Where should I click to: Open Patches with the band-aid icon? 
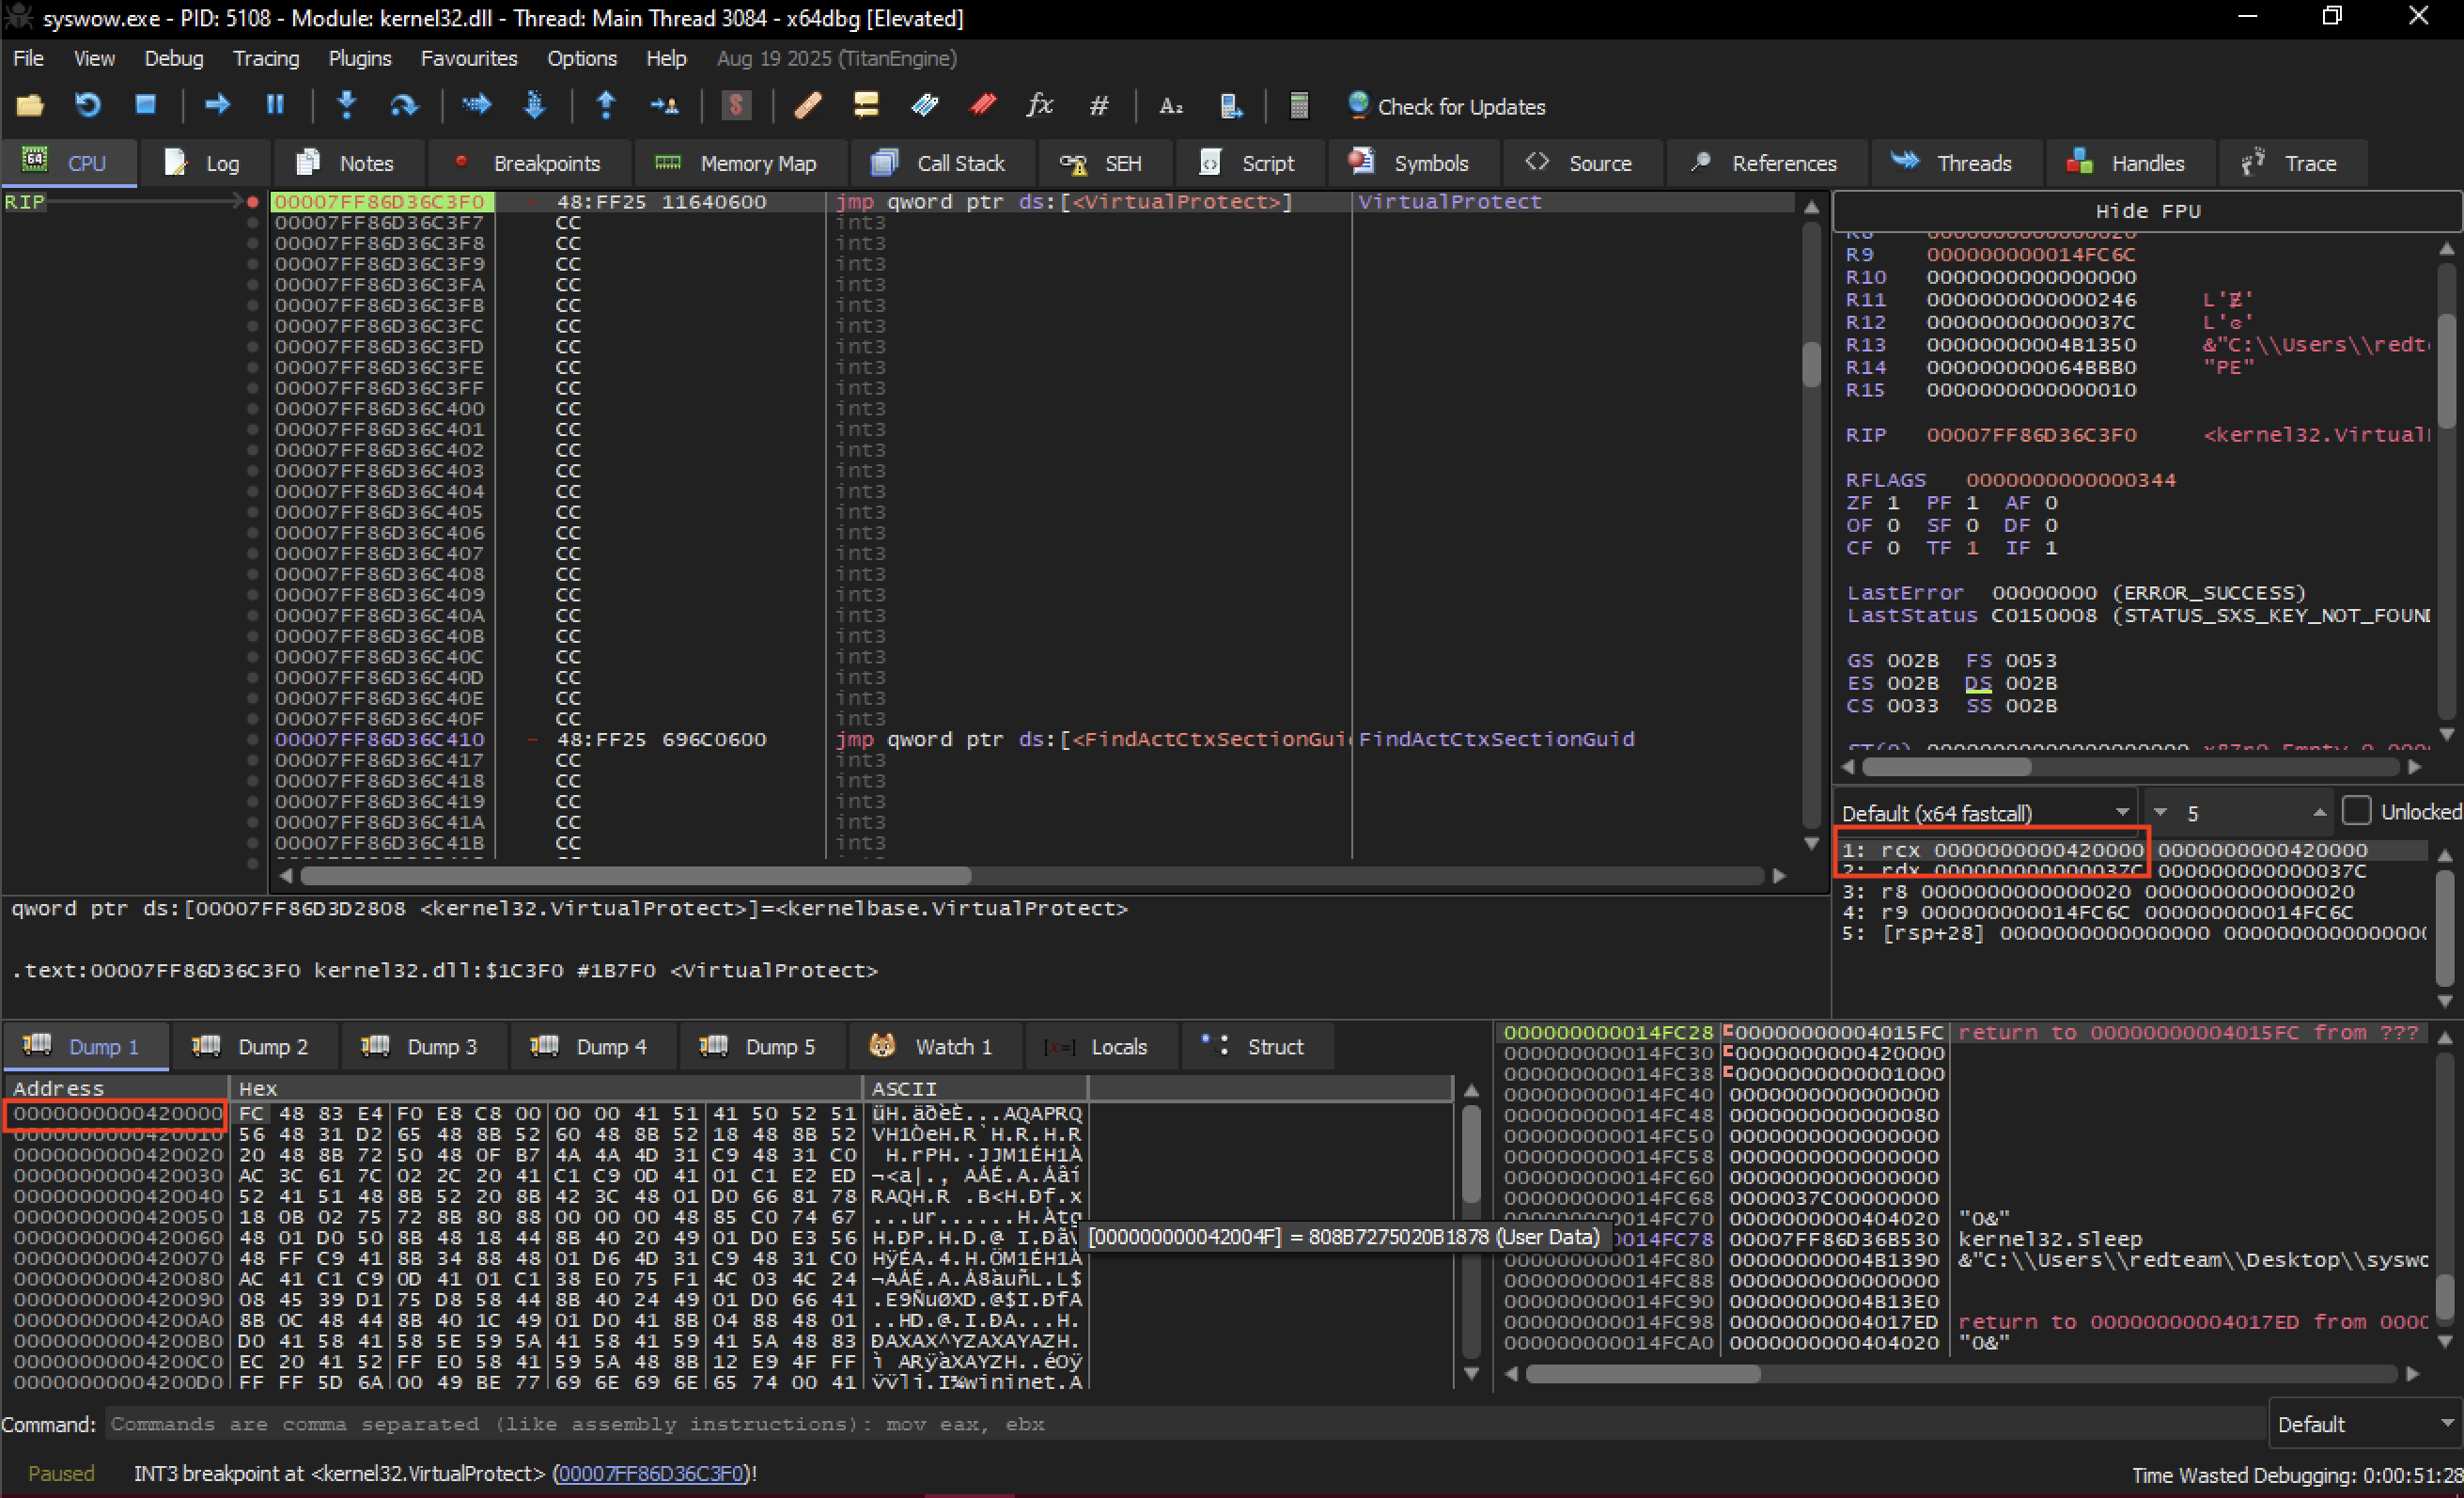pos(808,106)
